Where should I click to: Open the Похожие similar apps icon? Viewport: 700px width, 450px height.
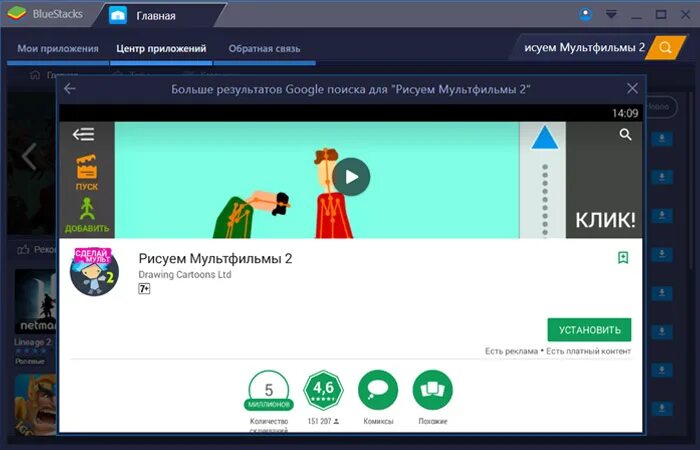point(433,390)
